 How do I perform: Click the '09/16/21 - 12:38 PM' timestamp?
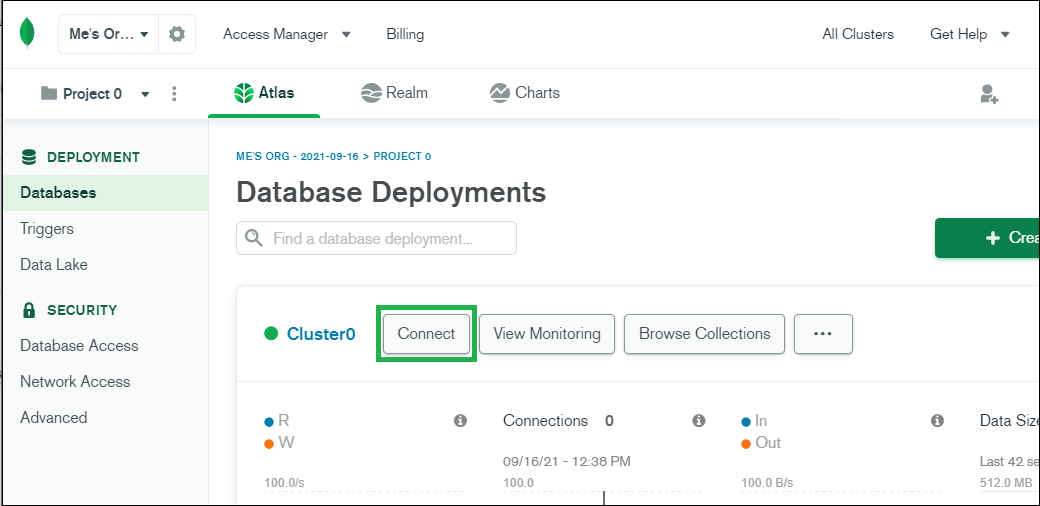pos(567,461)
